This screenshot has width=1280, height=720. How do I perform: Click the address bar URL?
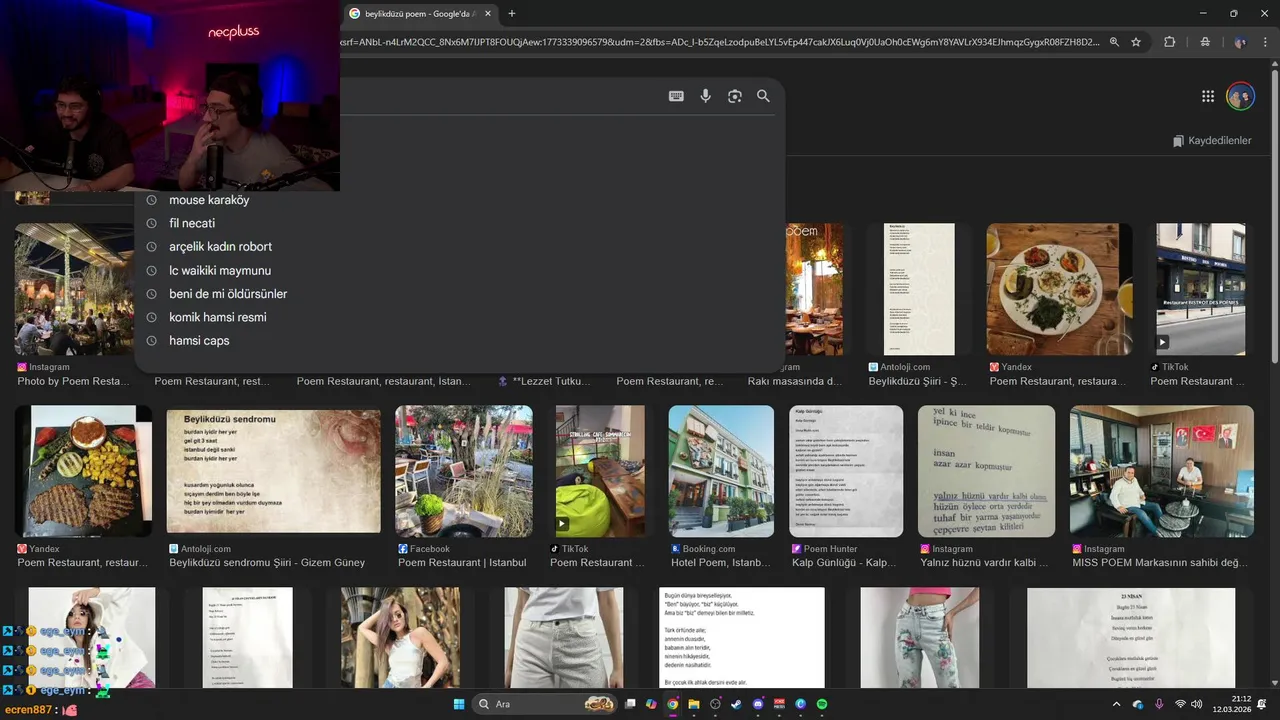click(720, 42)
